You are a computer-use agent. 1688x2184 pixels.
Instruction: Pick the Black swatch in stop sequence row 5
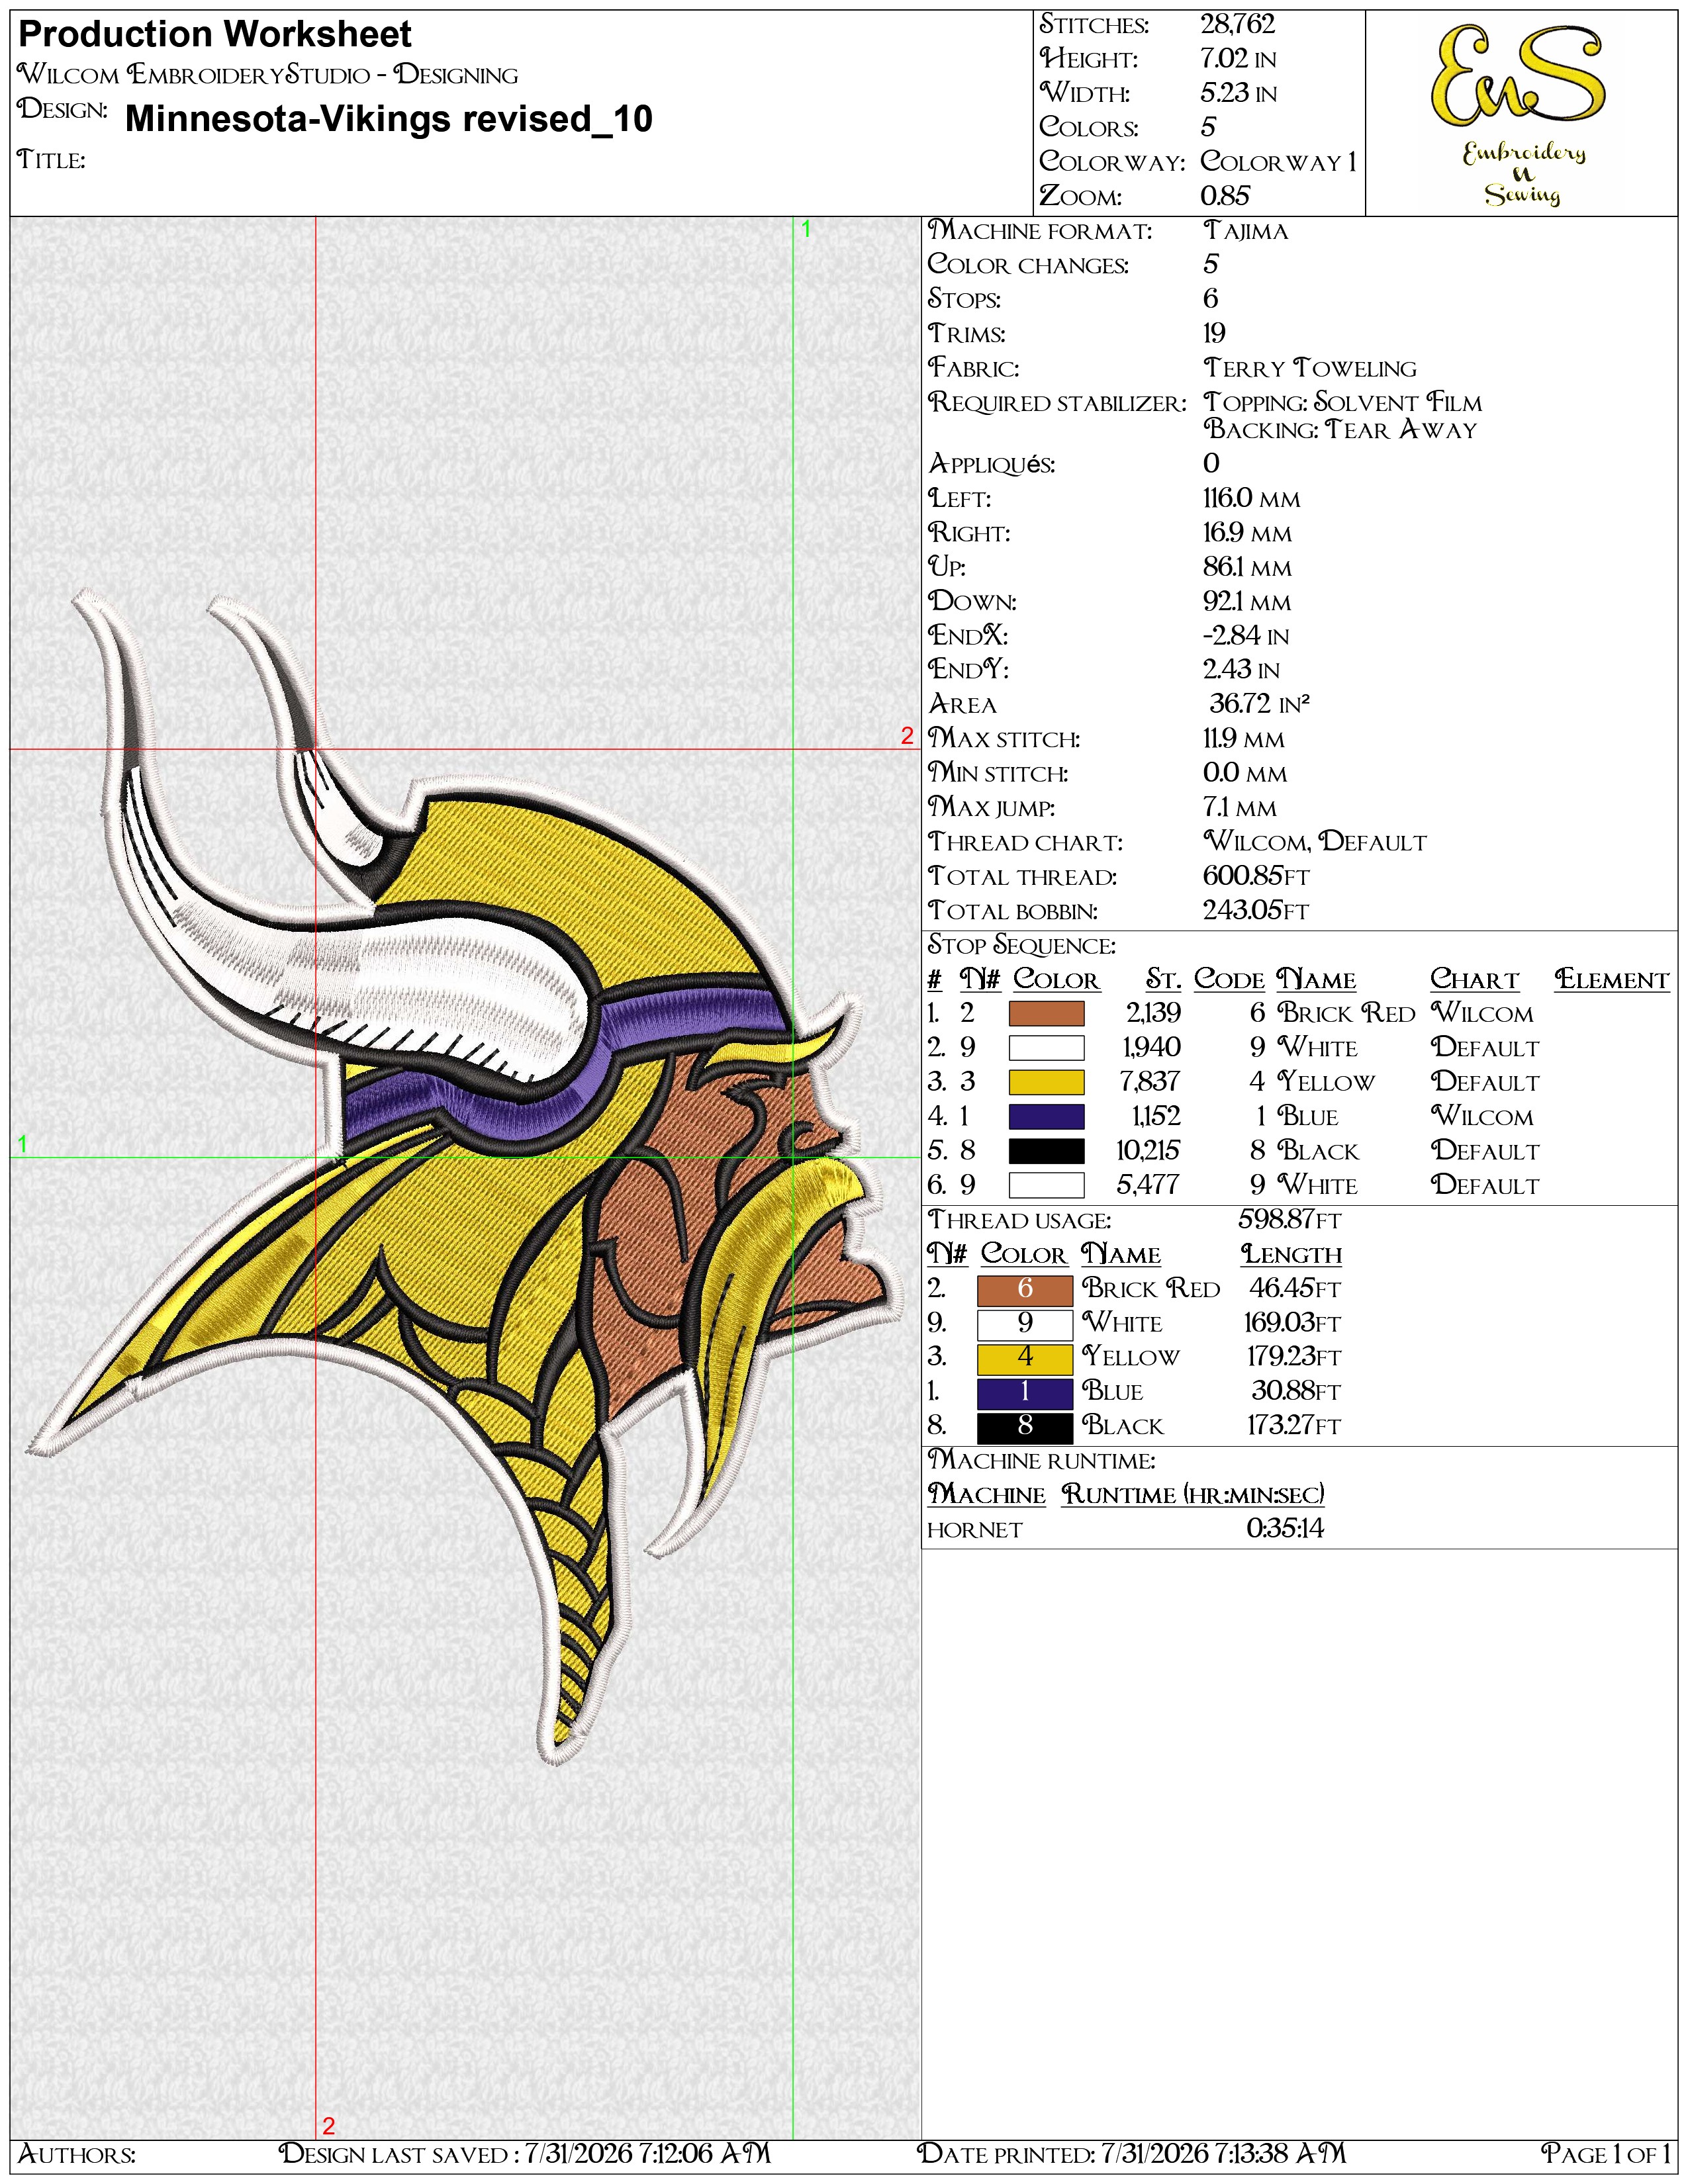(x=1046, y=1151)
